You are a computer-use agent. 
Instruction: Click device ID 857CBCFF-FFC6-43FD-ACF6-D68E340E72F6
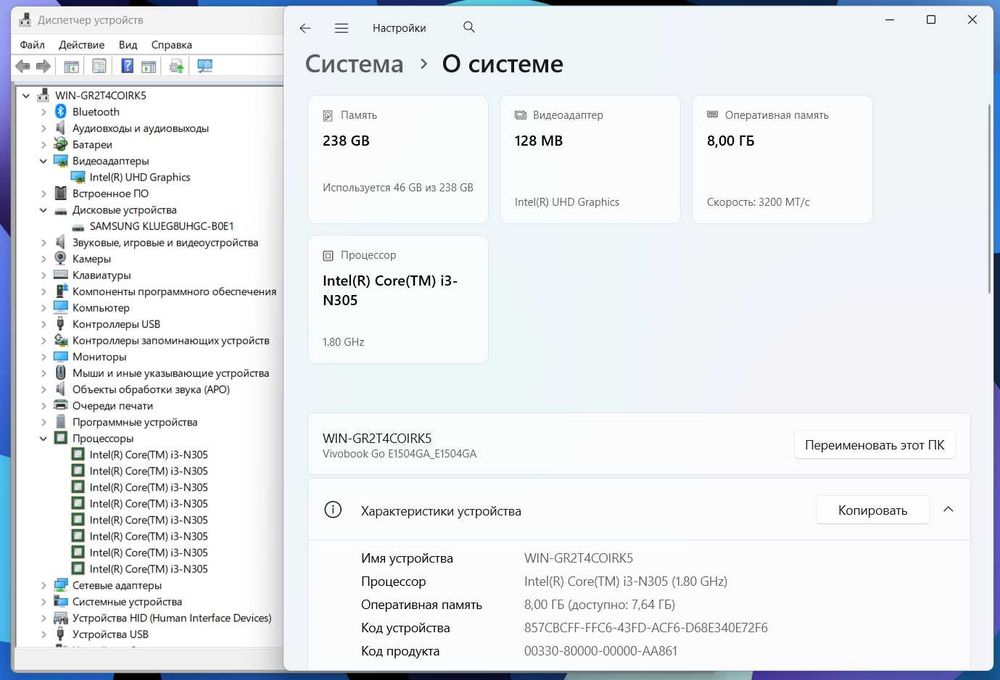point(645,628)
